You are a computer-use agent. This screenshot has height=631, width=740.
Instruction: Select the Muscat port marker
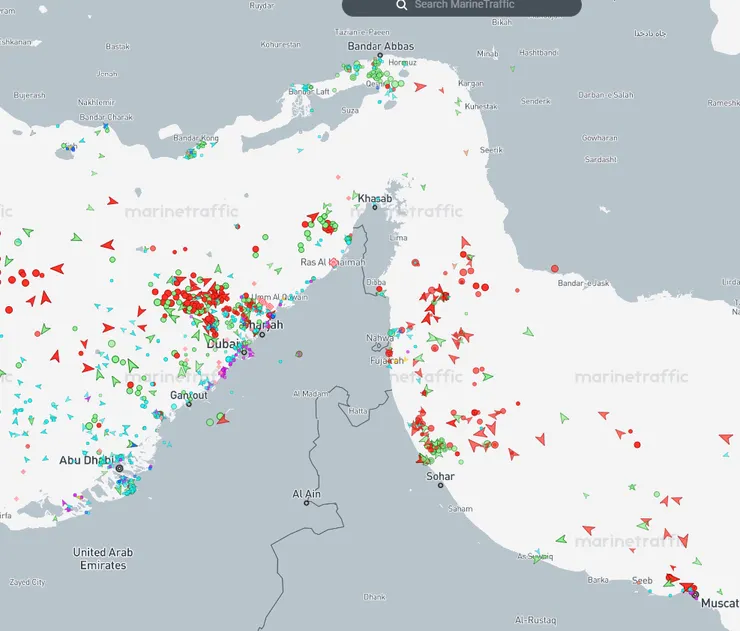tap(695, 595)
